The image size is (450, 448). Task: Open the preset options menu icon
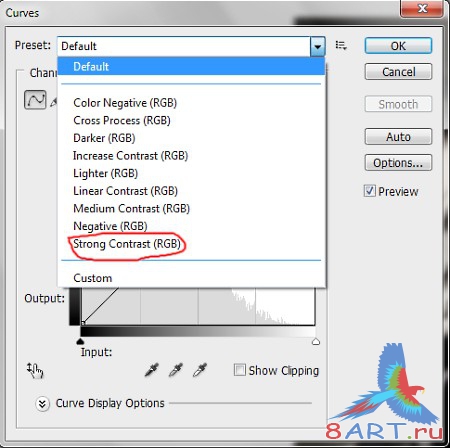[x=341, y=45]
